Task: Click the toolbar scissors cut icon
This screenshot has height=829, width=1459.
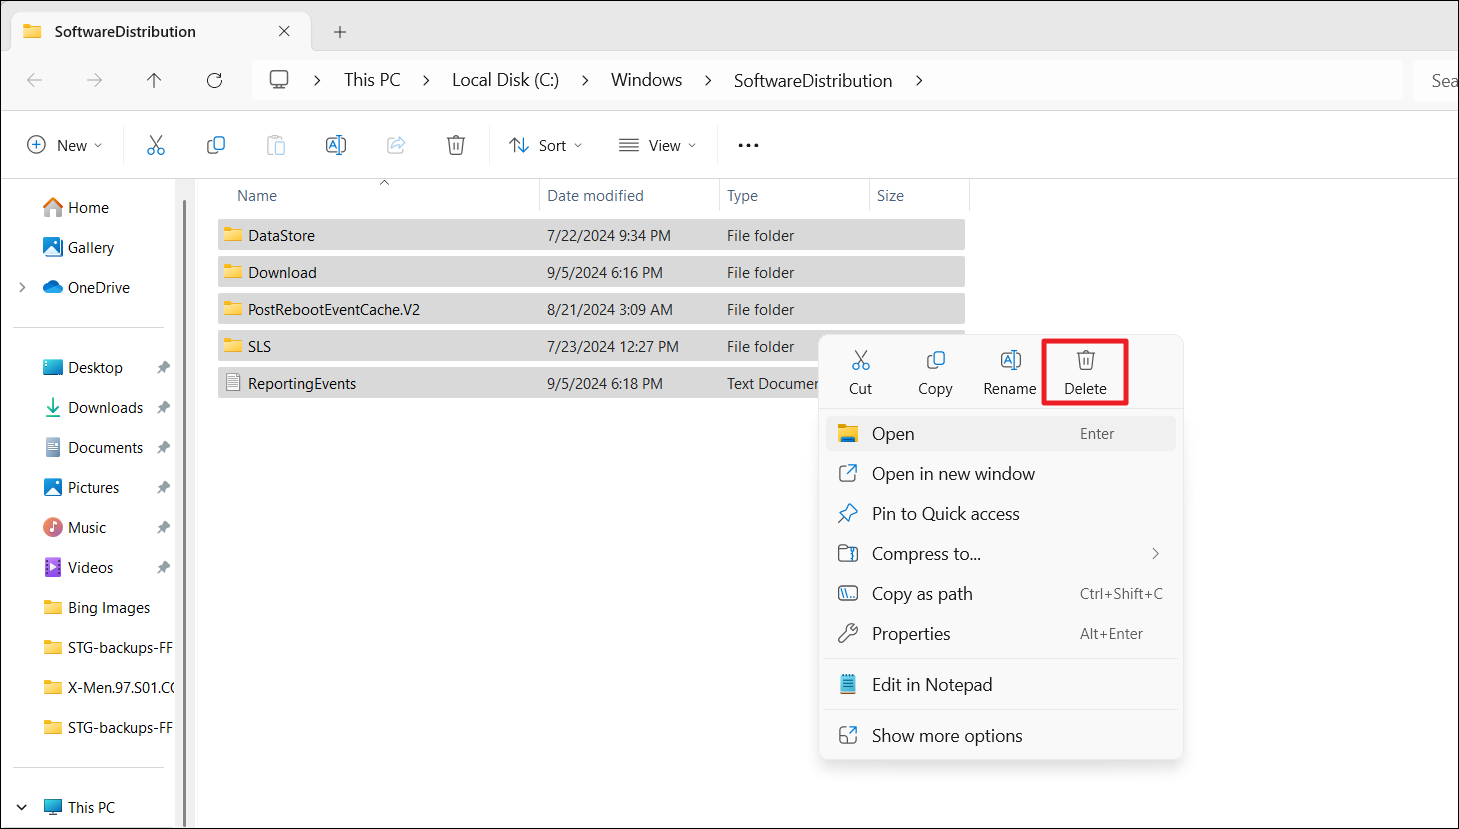Action: pos(156,146)
